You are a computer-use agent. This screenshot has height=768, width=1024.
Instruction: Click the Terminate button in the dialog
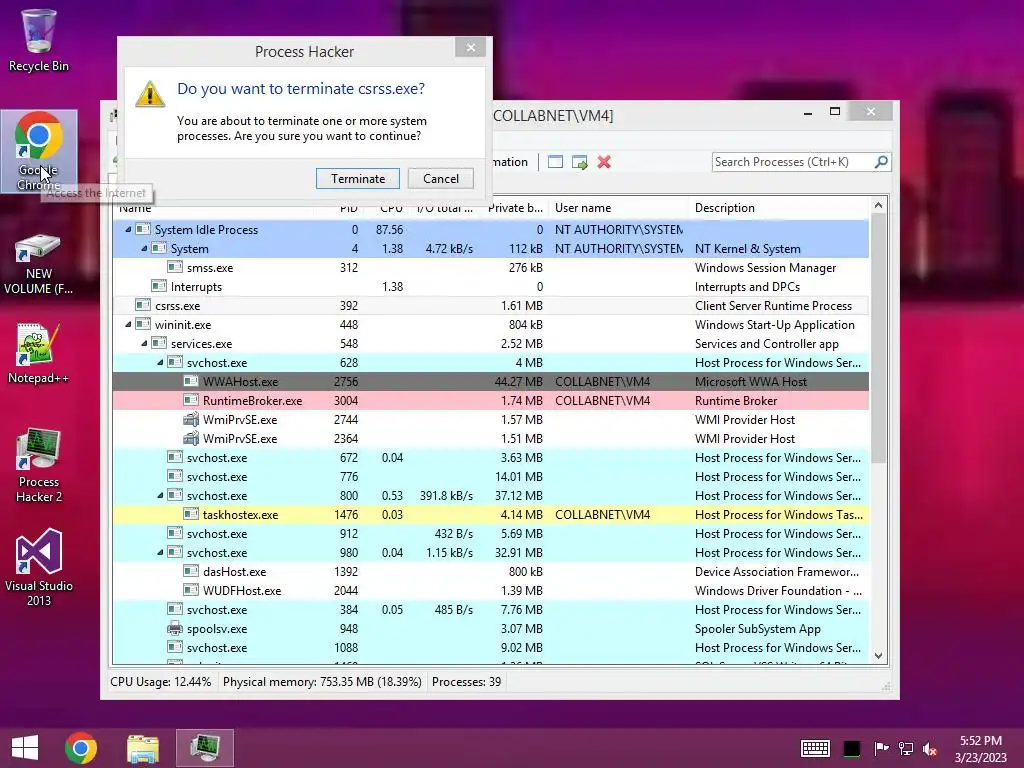357,179
